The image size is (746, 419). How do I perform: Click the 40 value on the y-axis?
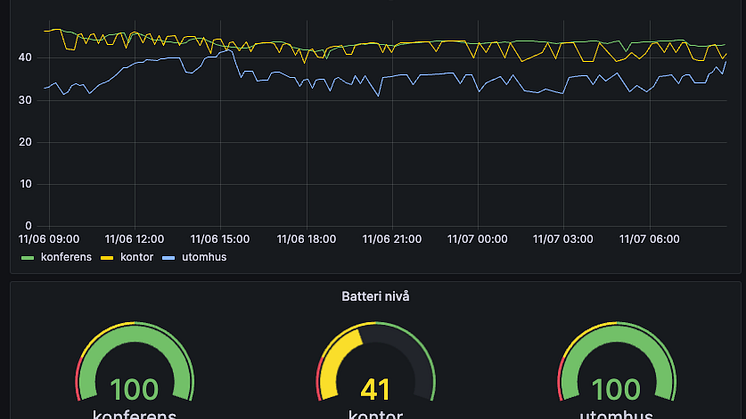[25, 58]
